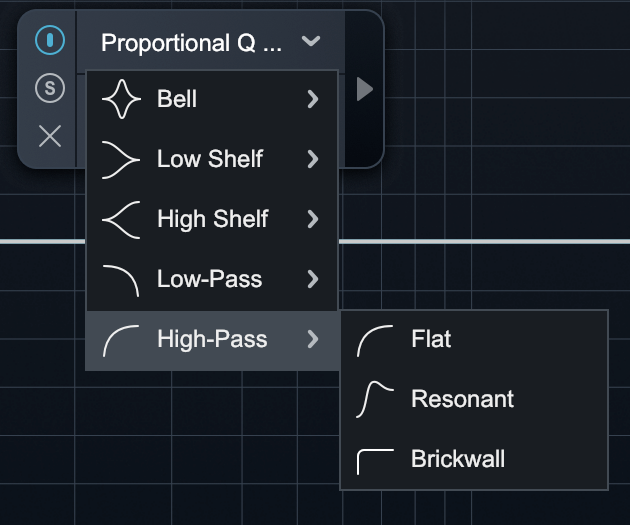Screen dimensions: 630x525
Task: Expand the Bell submenu arrow
Action: (x=313, y=99)
